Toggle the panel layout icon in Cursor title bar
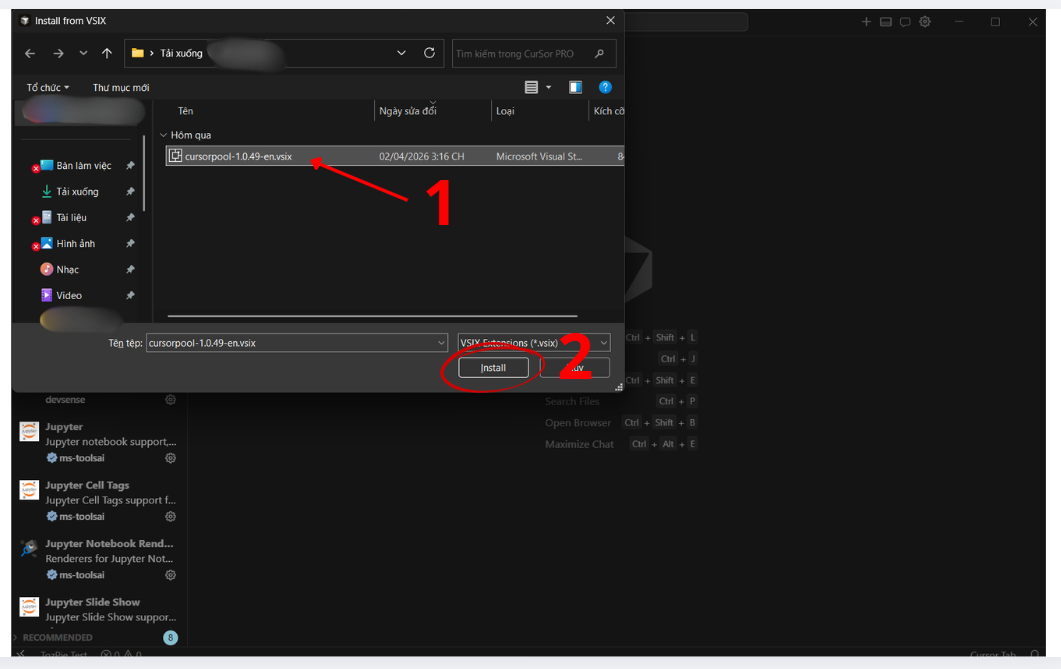This screenshot has height=669, width=1061. pyautogui.click(x=886, y=22)
